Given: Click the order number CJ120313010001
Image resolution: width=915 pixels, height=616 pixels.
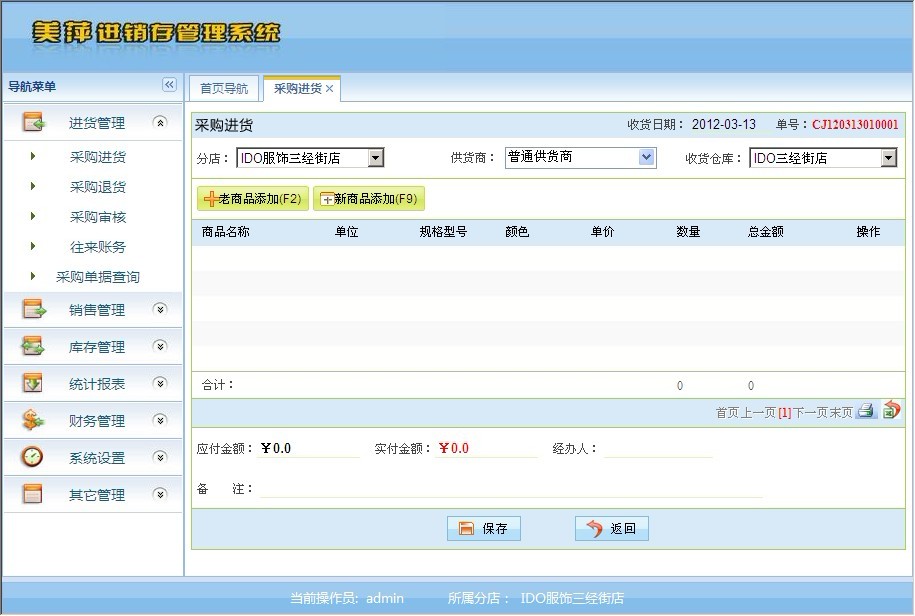Looking at the screenshot, I should (x=855, y=124).
